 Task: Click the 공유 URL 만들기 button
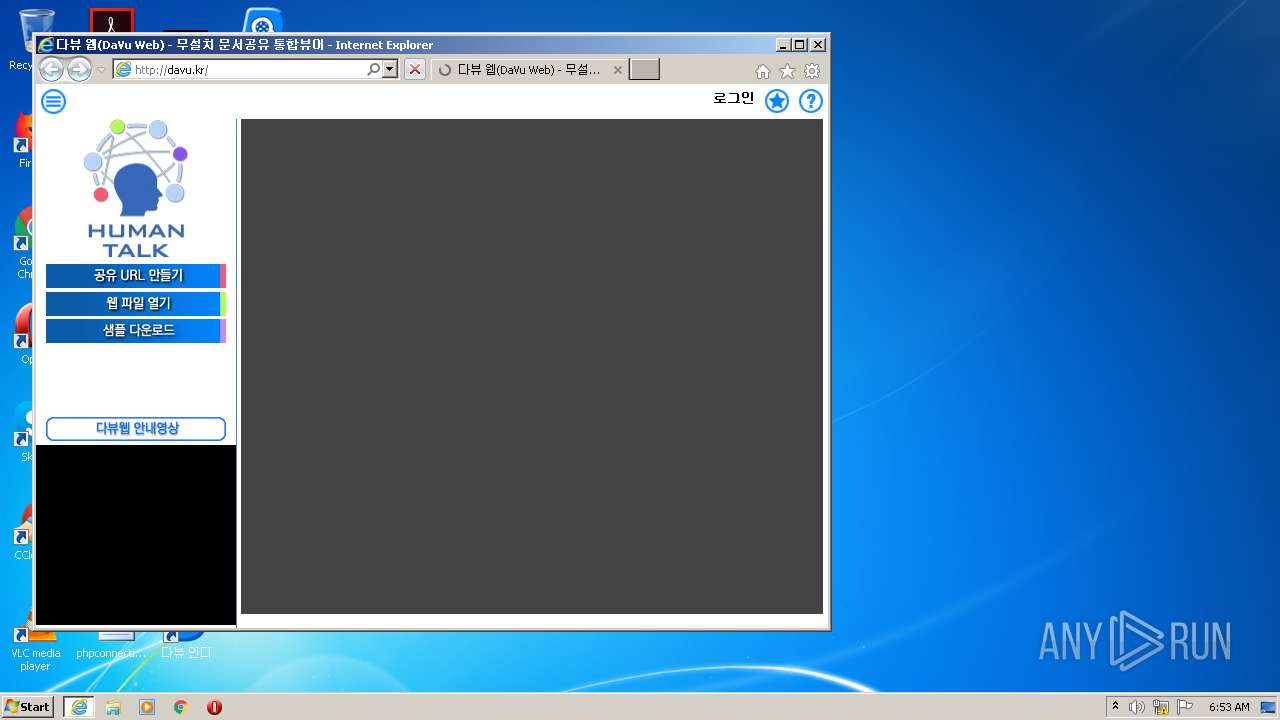tap(136, 276)
